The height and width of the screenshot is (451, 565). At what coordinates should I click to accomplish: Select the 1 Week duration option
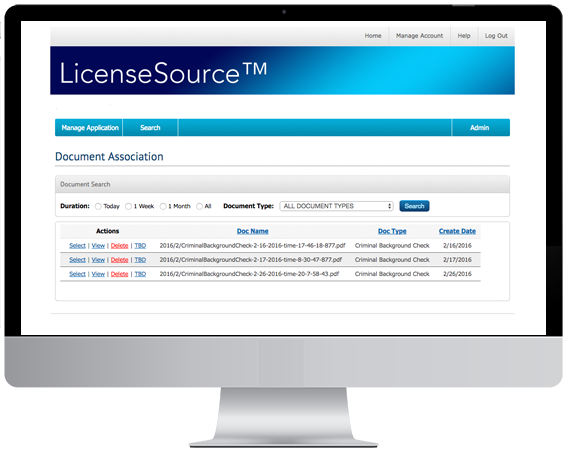click(128, 206)
